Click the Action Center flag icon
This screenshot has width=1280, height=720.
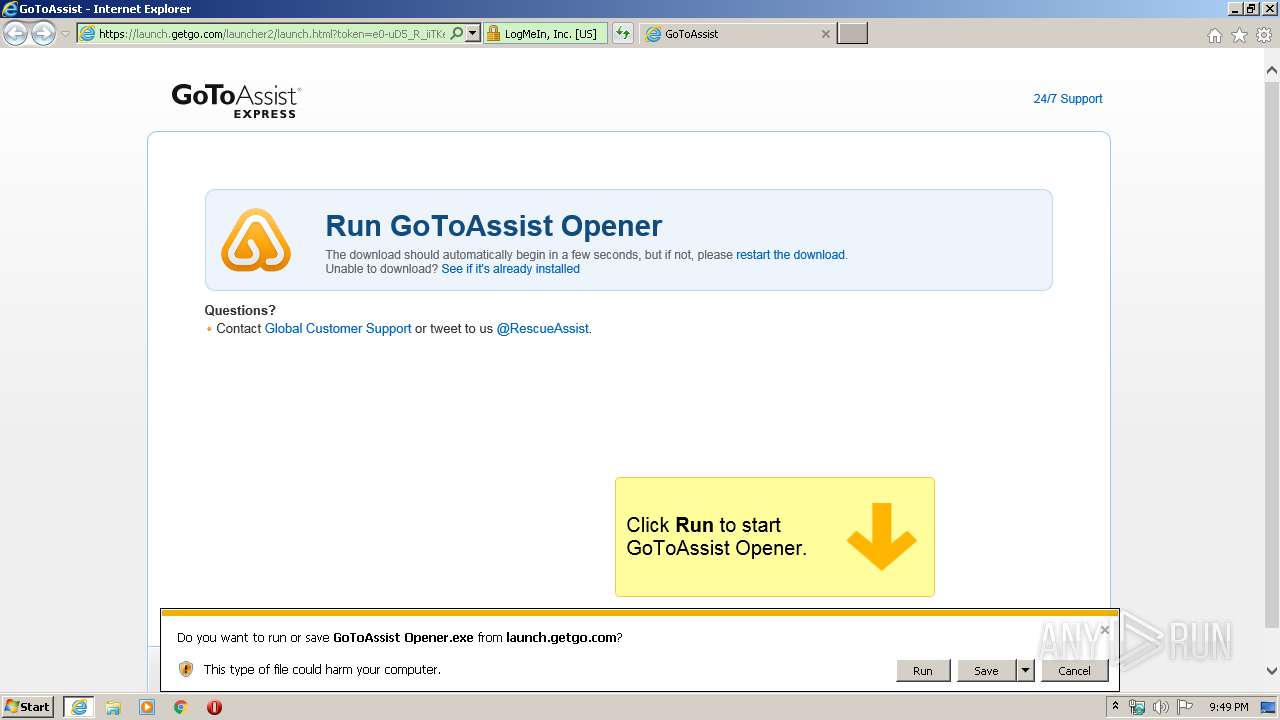[1185, 707]
